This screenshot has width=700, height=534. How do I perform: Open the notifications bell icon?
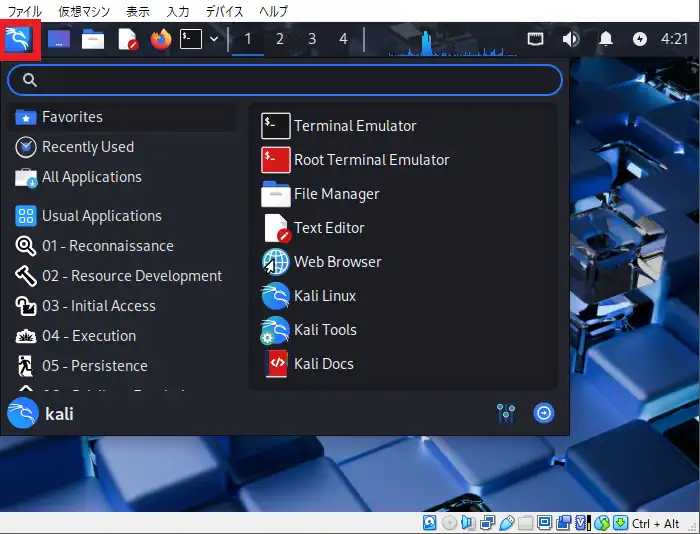(605, 39)
